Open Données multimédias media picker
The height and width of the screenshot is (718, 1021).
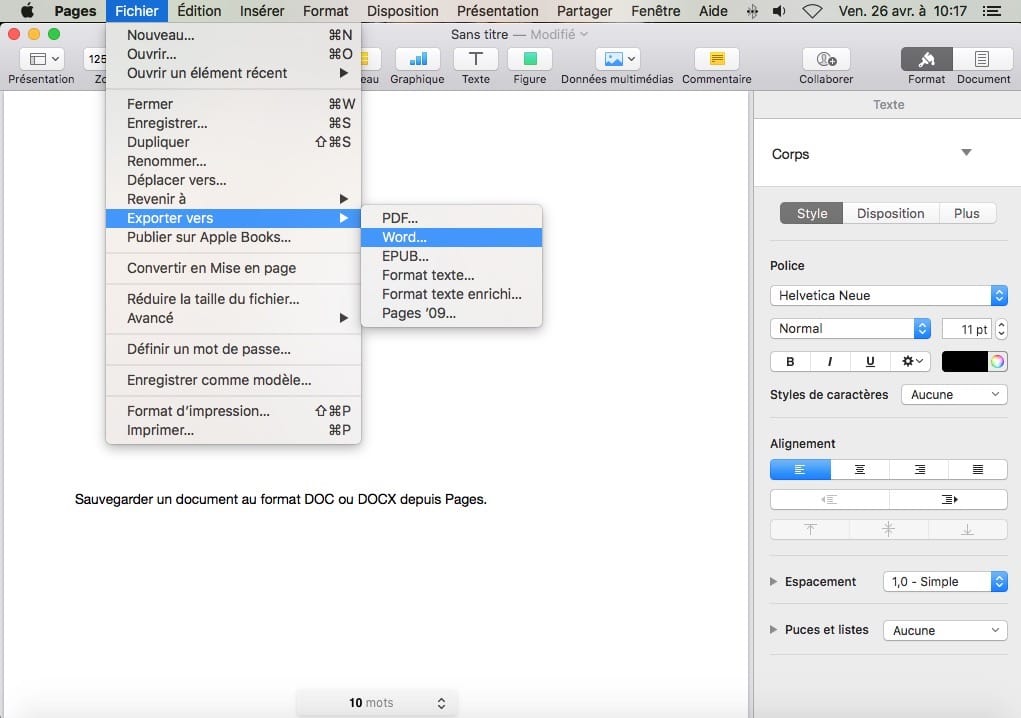[617, 59]
